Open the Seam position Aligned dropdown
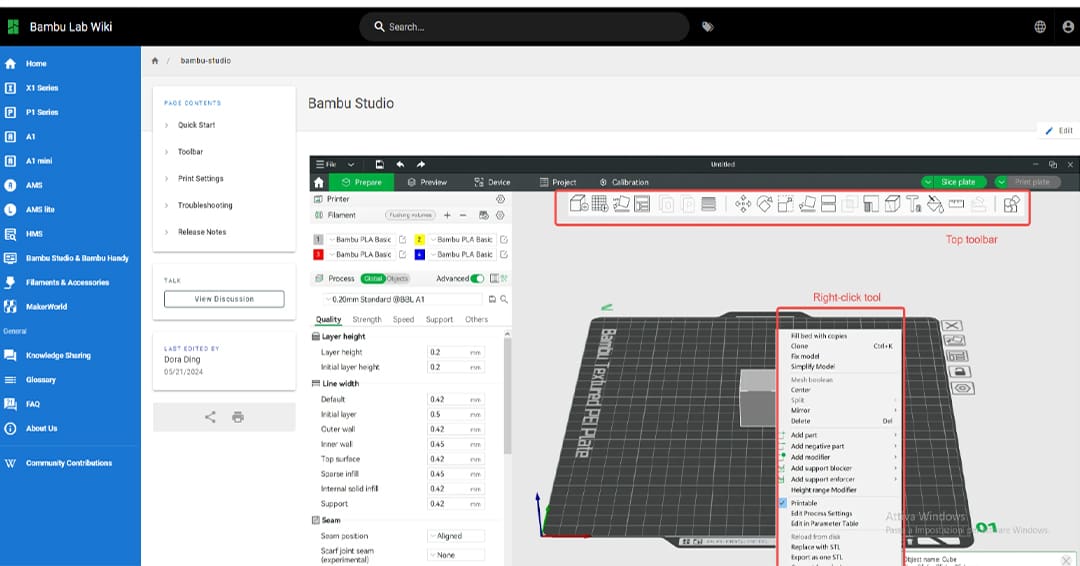The image size is (1080, 566). [456, 536]
